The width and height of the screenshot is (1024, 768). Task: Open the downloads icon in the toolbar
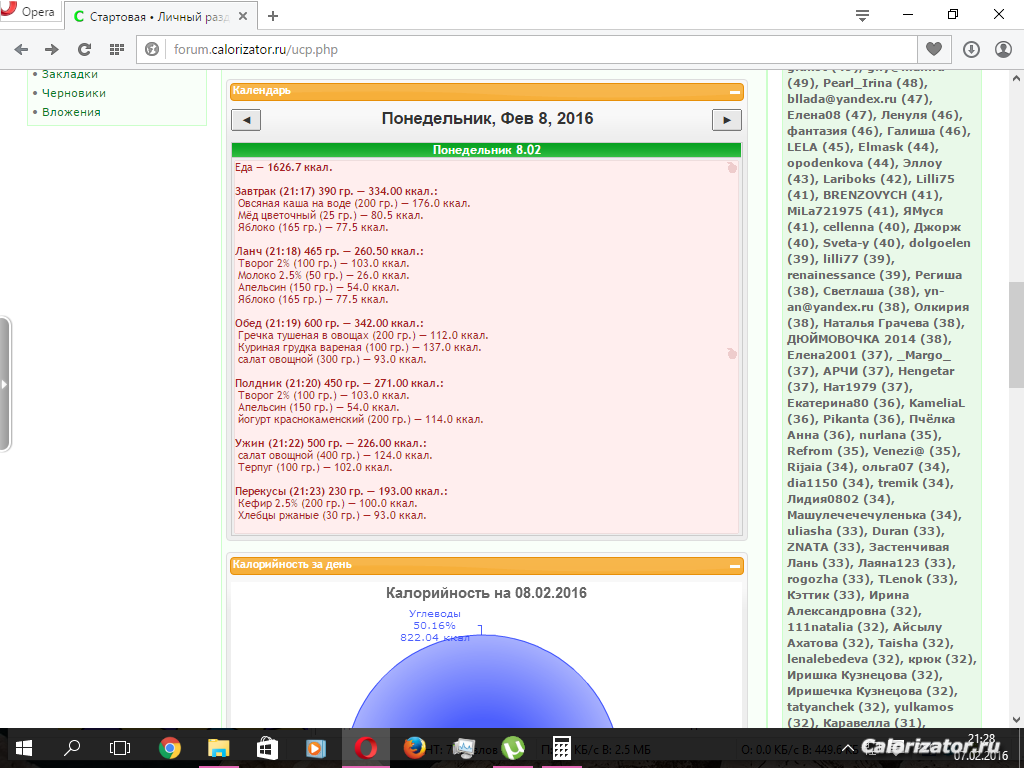click(x=971, y=50)
